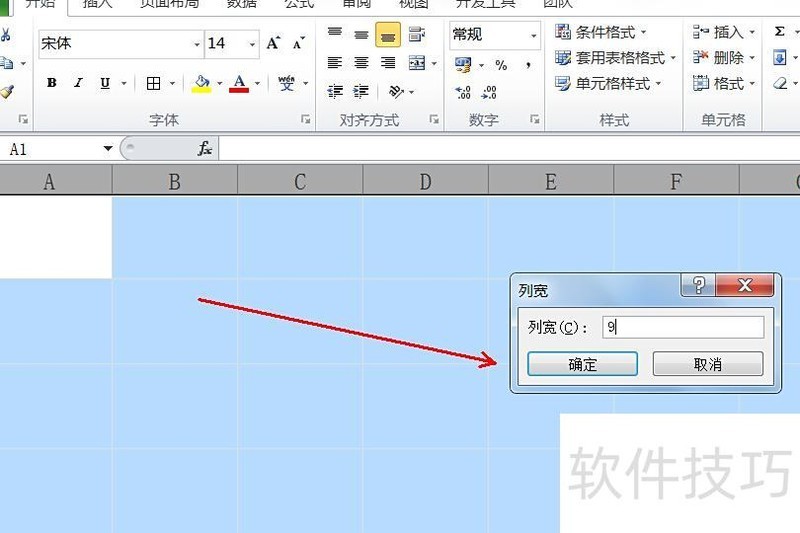Align text left
Image resolution: width=800 pixels, height=533 pixels.
(x=335, y=63)
